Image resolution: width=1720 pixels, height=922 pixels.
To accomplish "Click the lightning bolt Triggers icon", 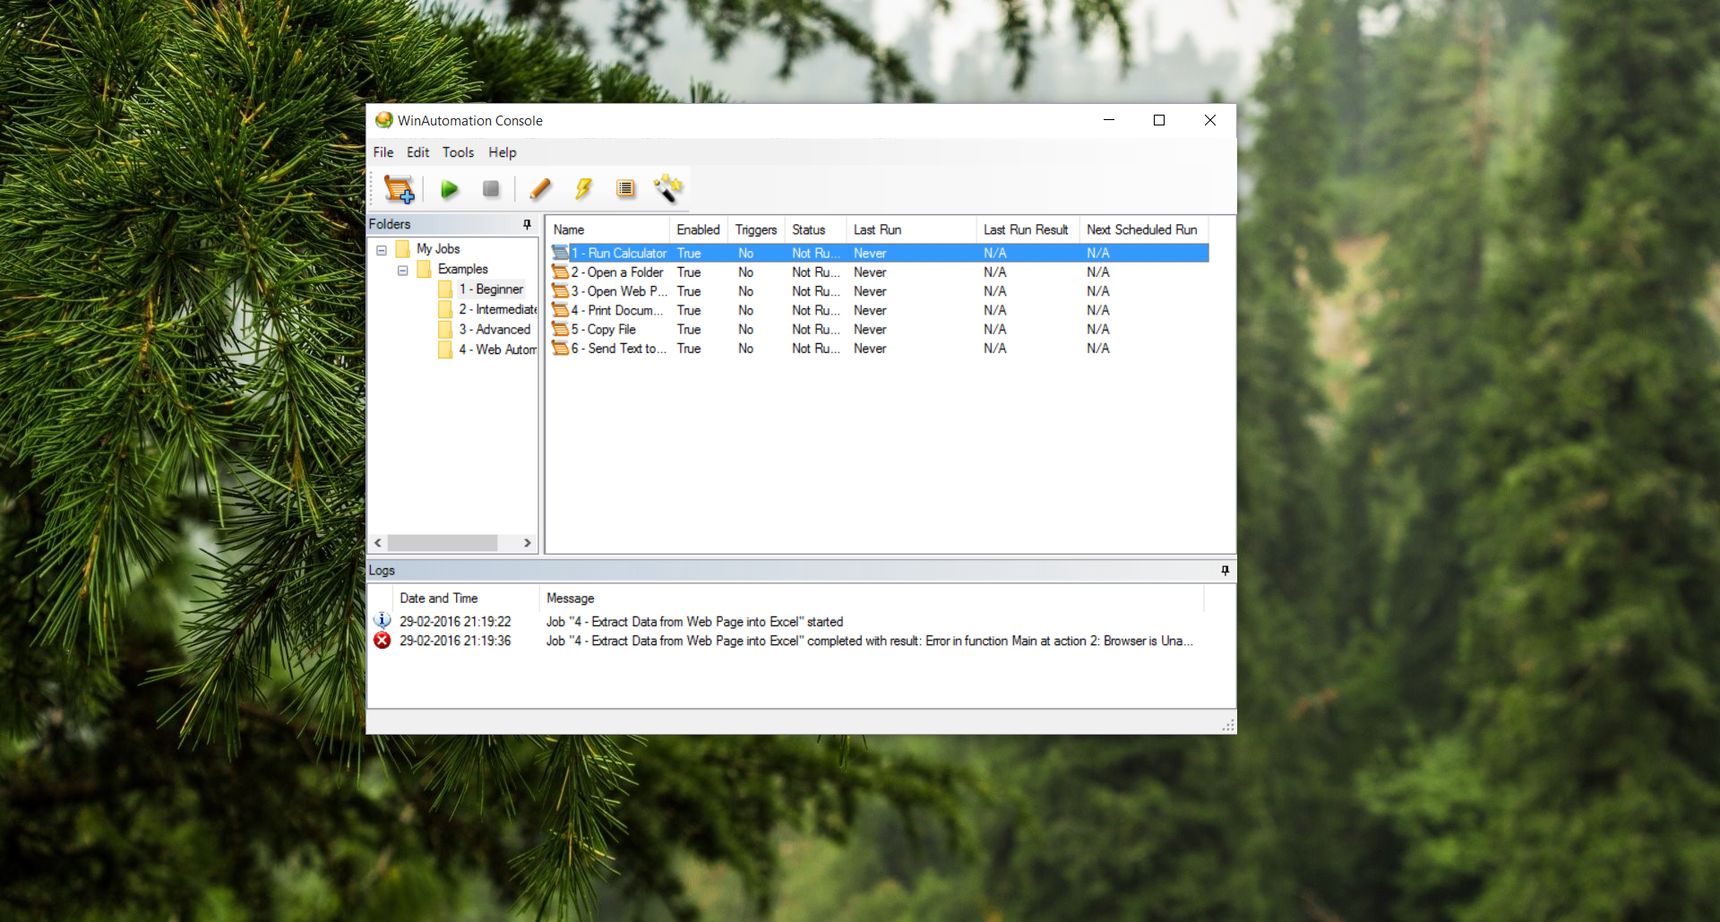I will click(x=584, y=189).
